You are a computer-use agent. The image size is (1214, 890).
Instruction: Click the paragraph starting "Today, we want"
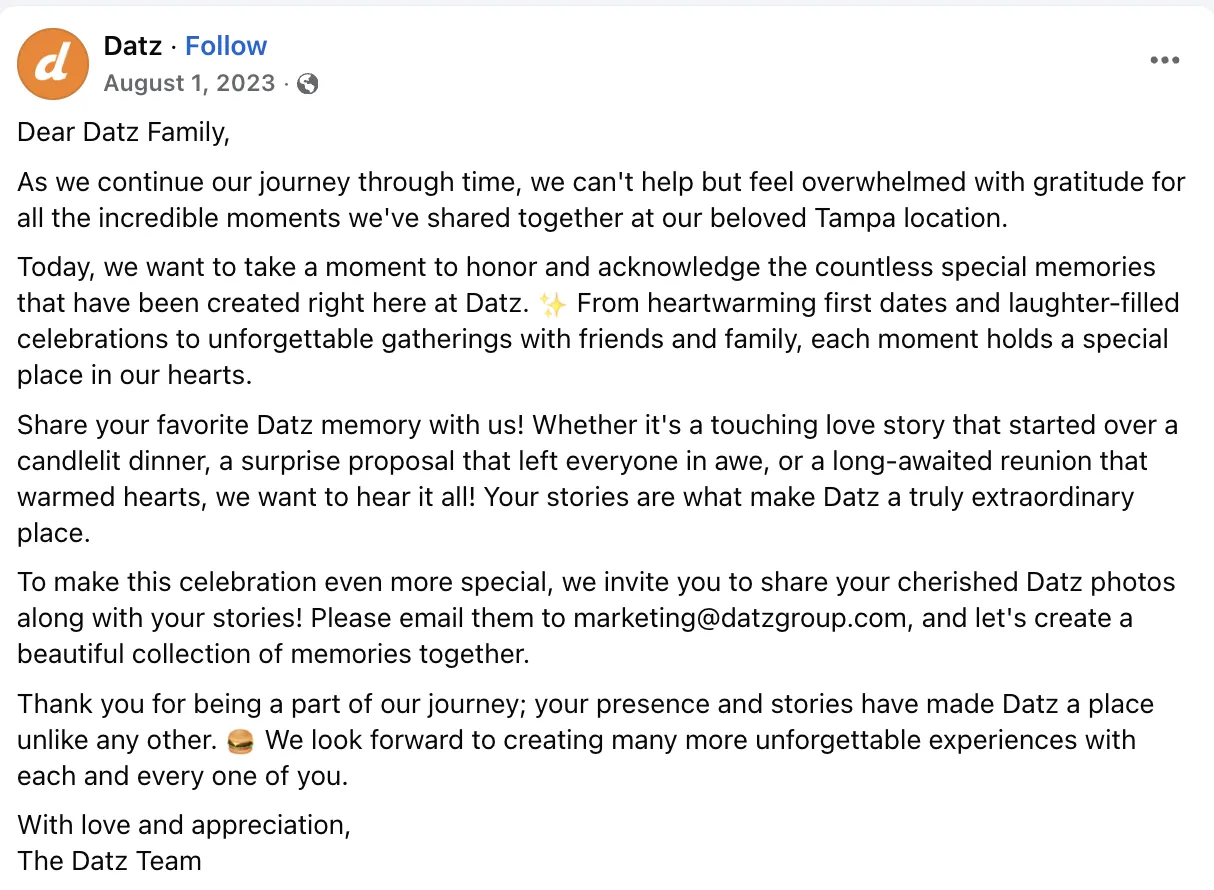coord(590,321)
